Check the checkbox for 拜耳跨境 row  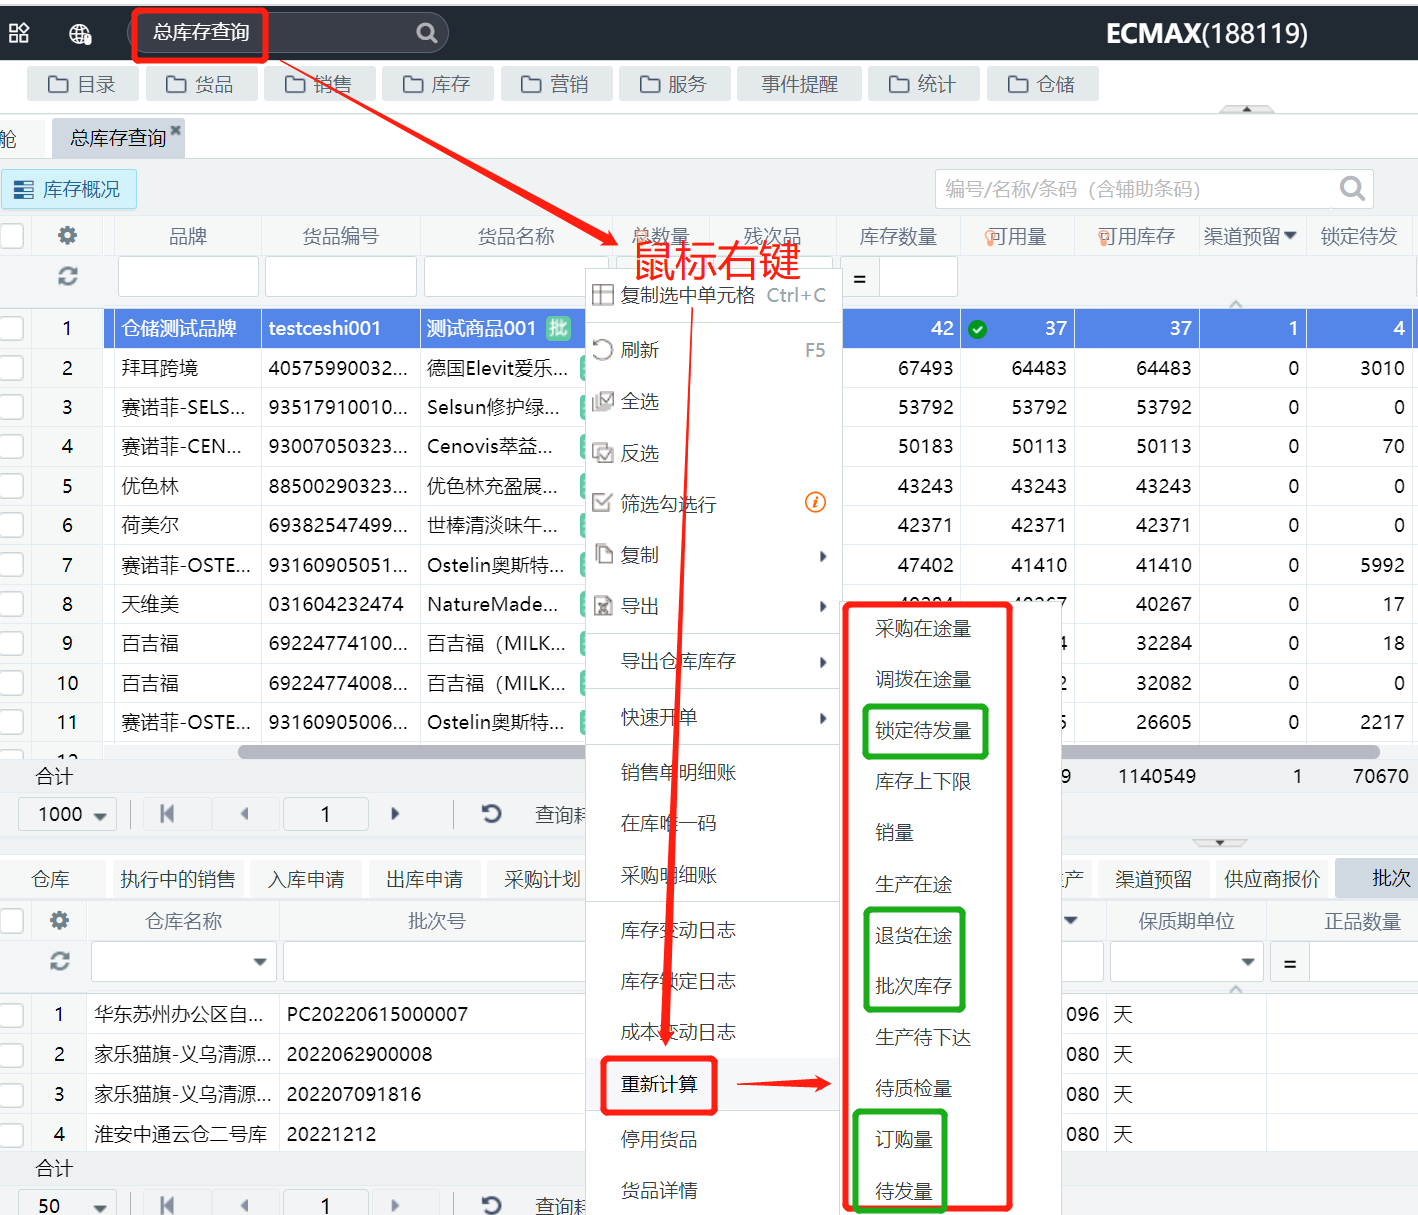pyautogui.click(x=11, y=368)
